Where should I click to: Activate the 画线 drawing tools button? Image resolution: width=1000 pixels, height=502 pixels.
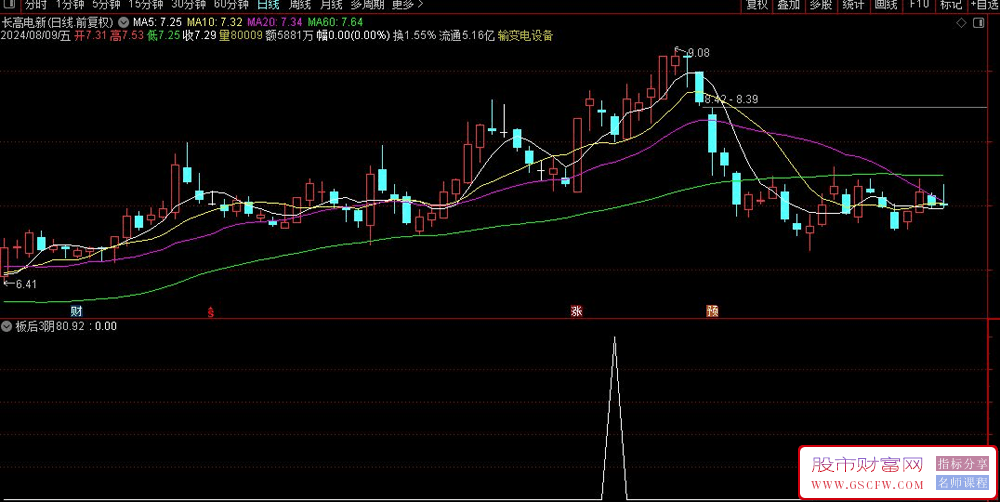pos(886,4)
